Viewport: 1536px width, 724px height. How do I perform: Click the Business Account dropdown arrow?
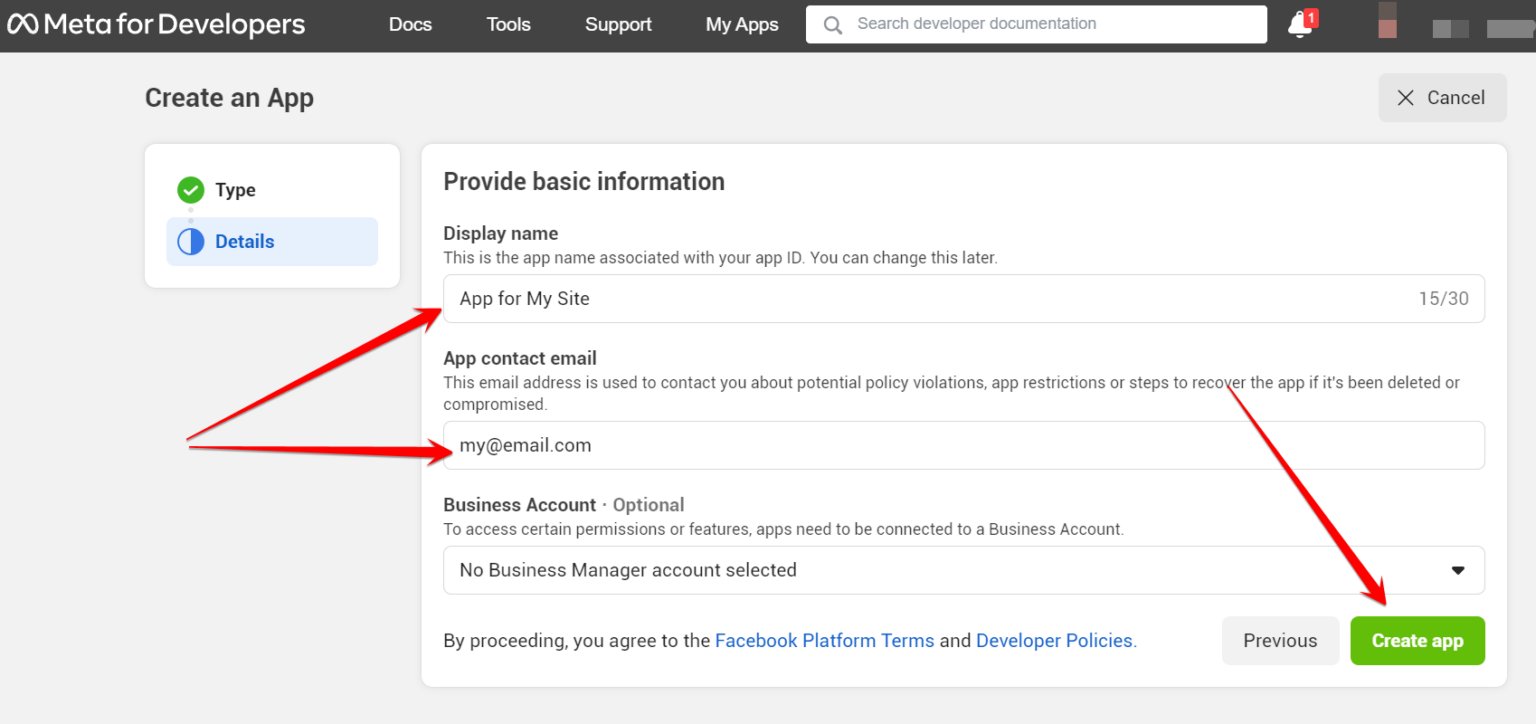[1458, 570]
